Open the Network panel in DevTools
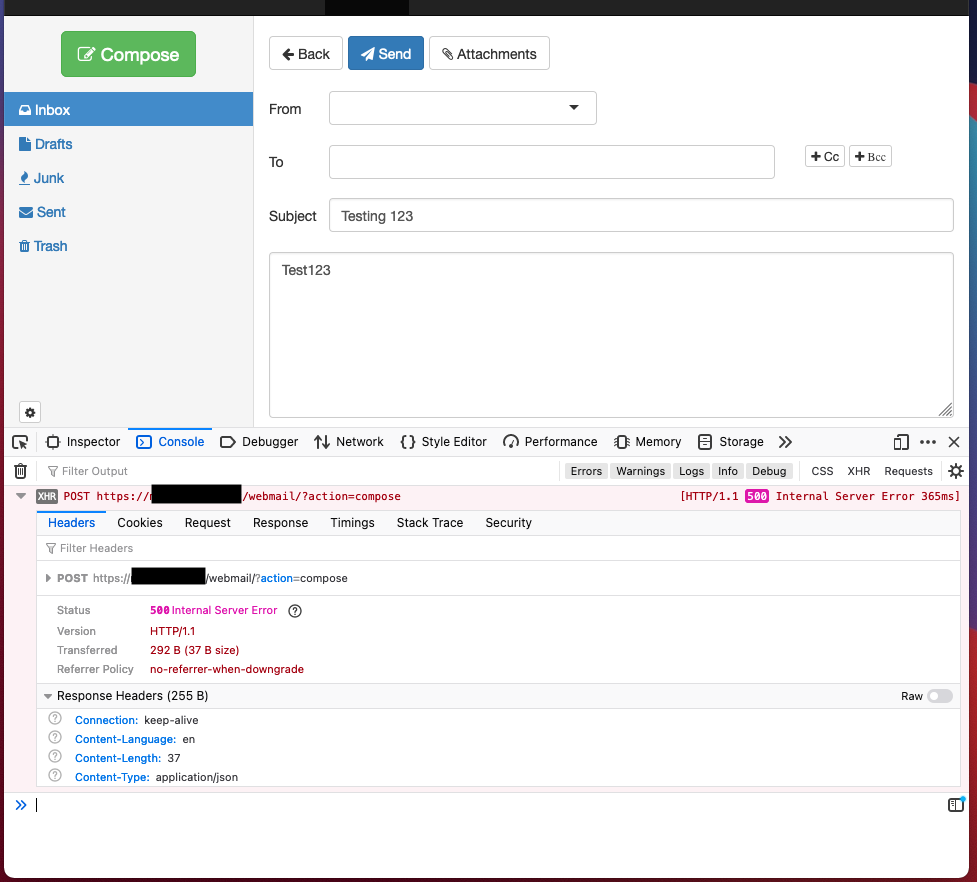This screenshot has height=882, width=977. [x=348, y=441]
